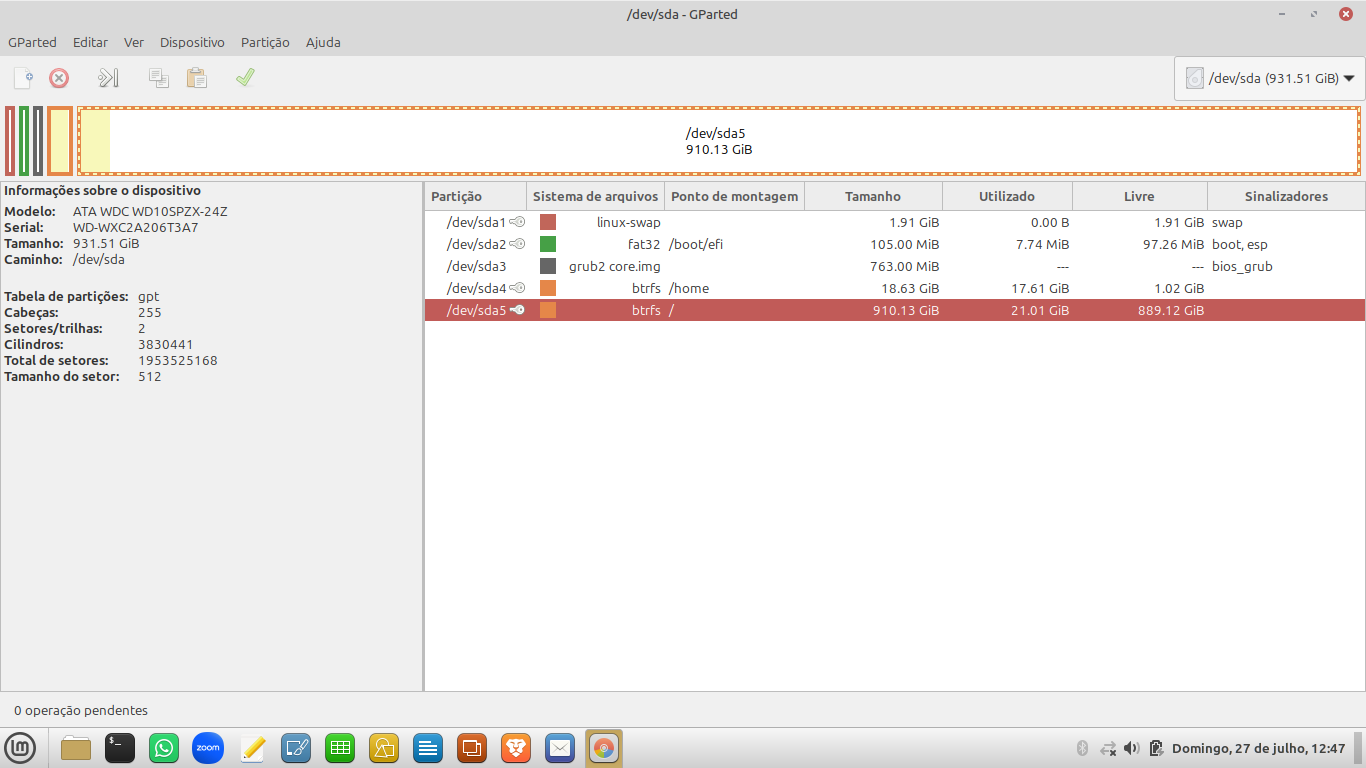Select the /dev/sda5 910.13 GiB map block
Image resolution: width=1366 pixels, height=768 pixels.
coord(719,141)
